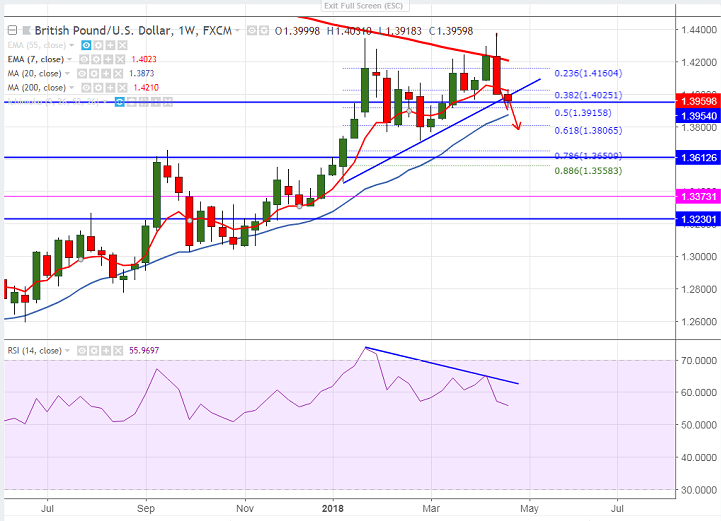
Task: Click the red 1.39598 current price label
Action: coord(698,101)
